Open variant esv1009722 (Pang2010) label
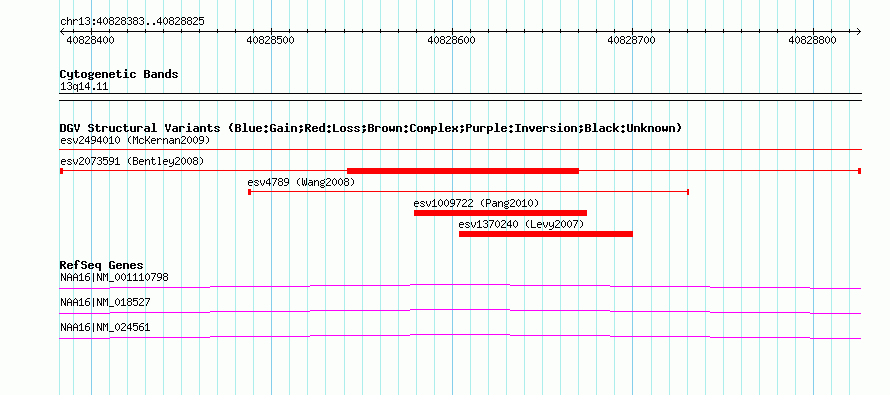The image size is (890, 395). click(x=476, y=203)
